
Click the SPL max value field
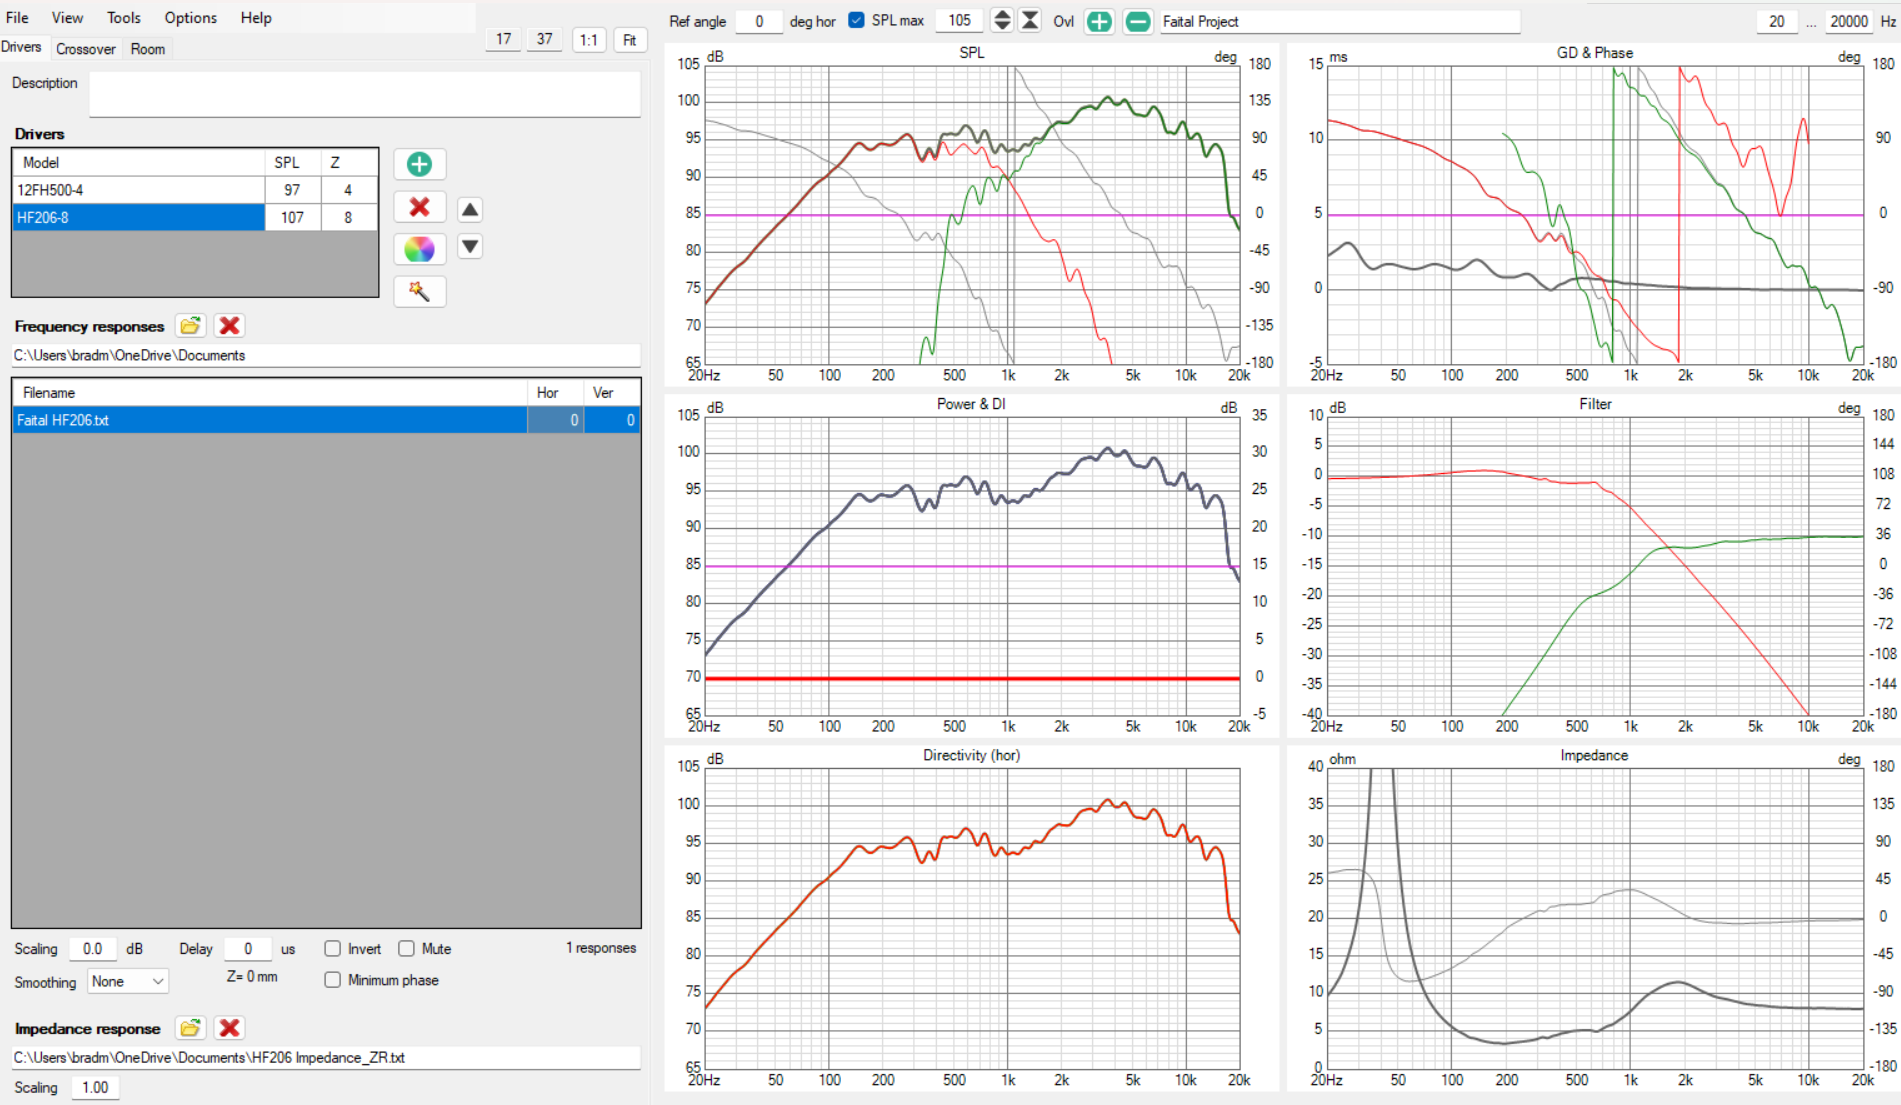tap(959, 21)
